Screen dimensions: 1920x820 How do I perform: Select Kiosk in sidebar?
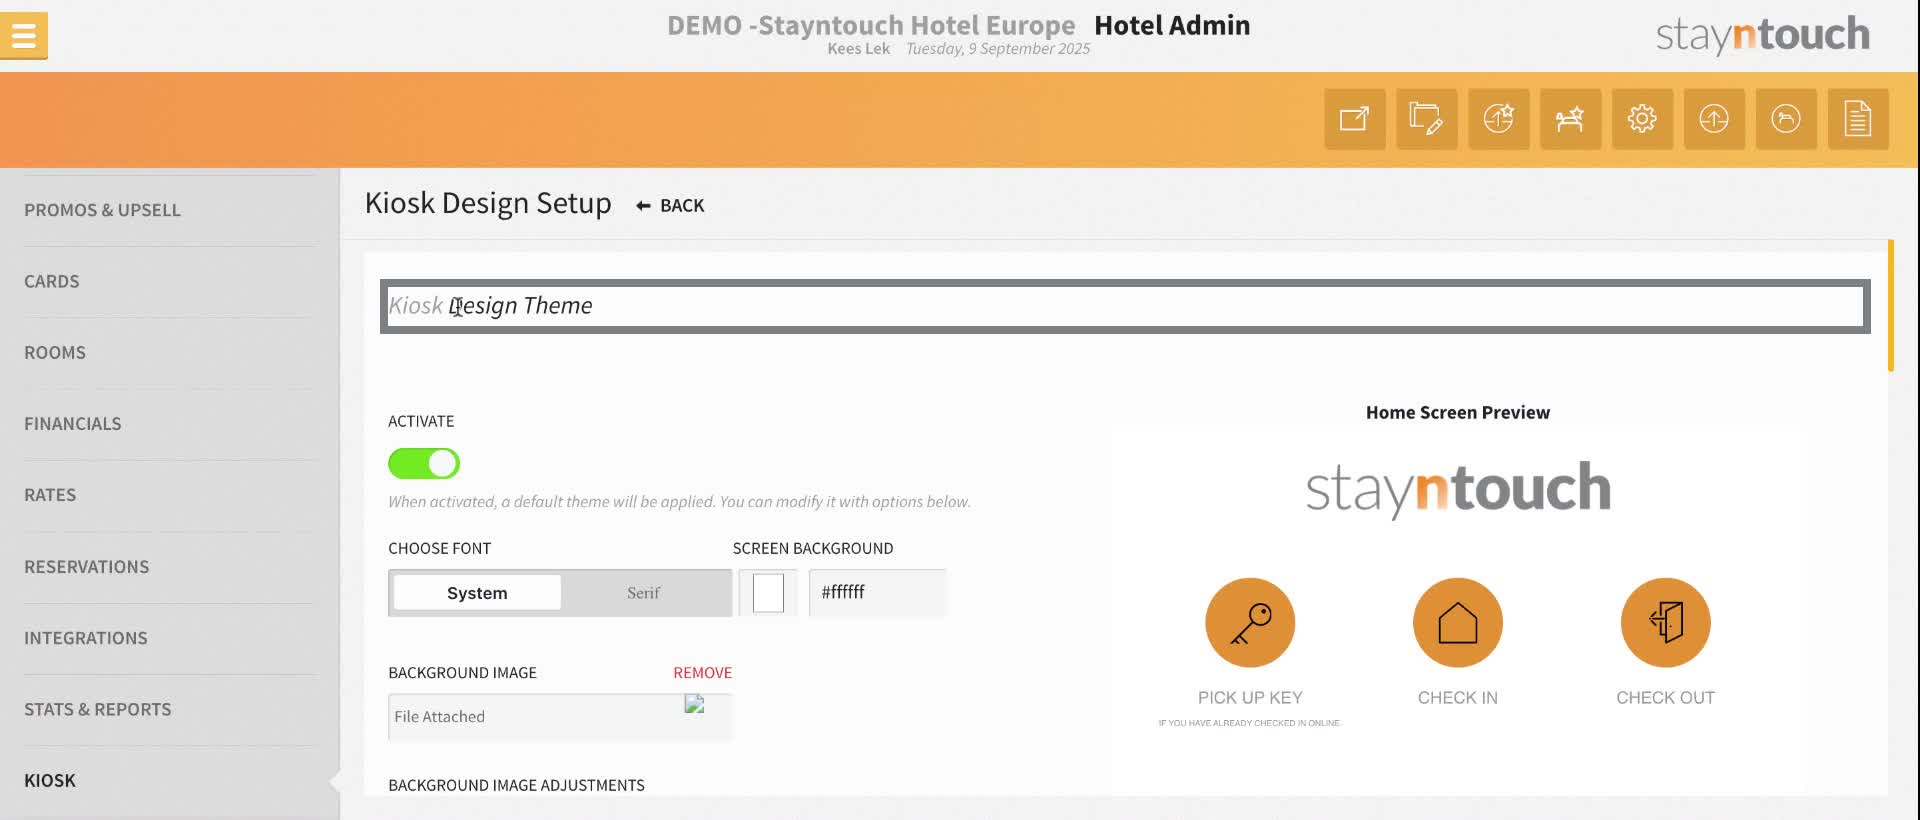pyautogui.click(x=50, y=781)
